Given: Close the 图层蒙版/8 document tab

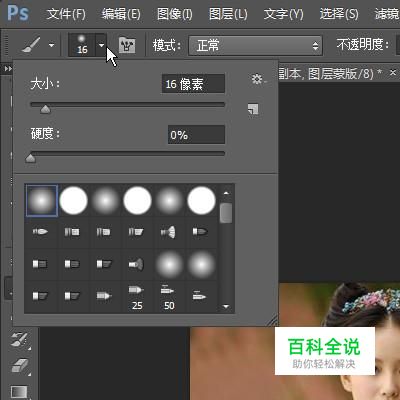Looking at the screenshot, I should (393, 72).
